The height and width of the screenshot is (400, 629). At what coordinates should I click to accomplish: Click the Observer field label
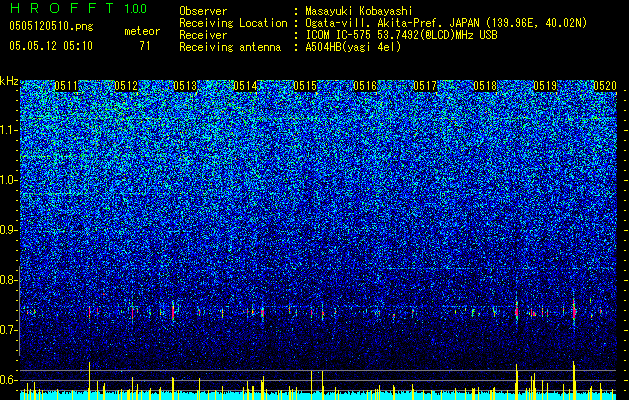[203, 11]
